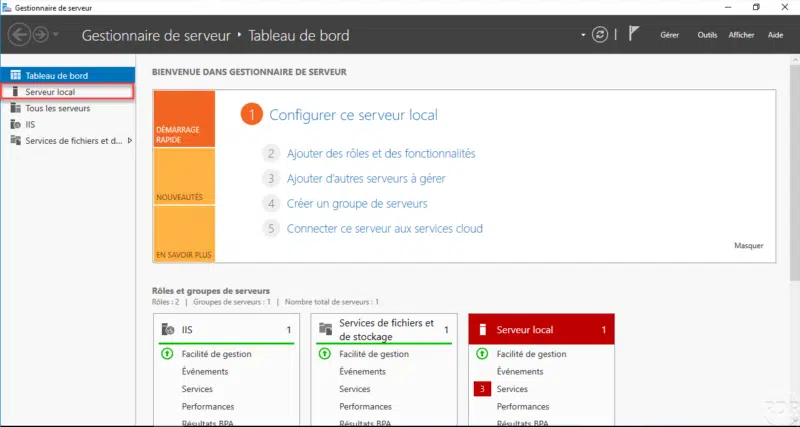
Task: Select the En savoir plus tile
Action: [184, 234]
